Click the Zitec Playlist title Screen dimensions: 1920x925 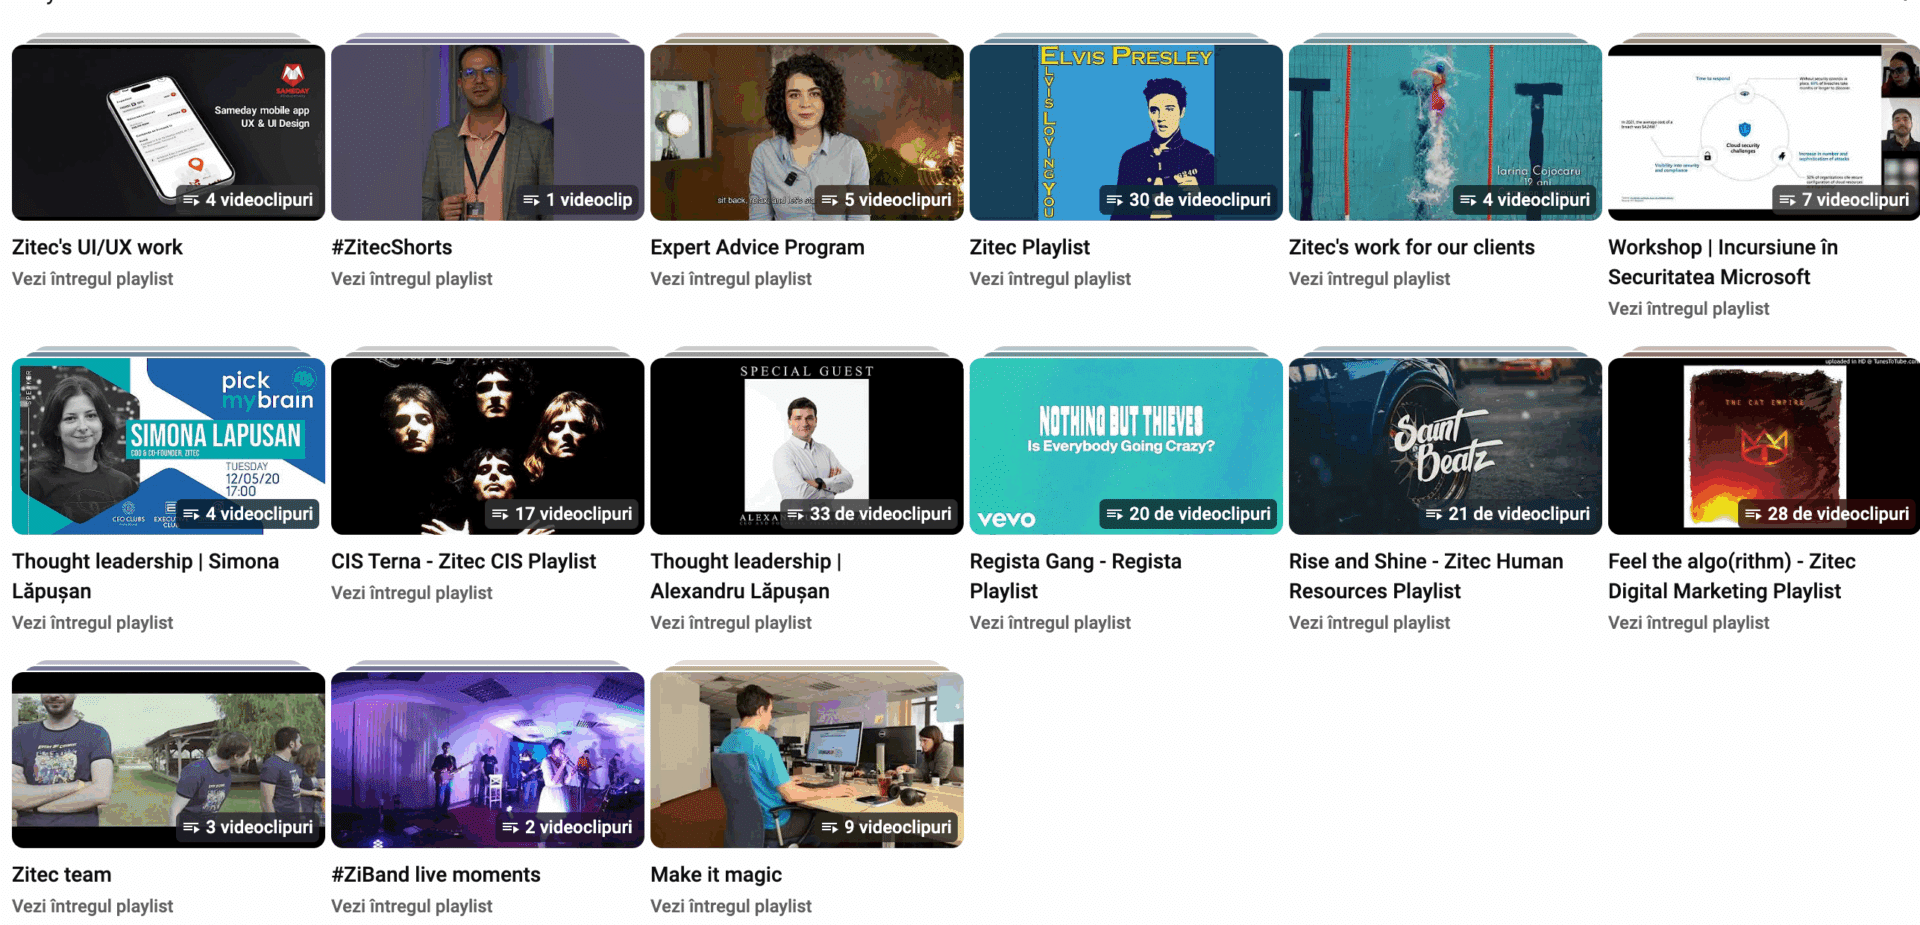[1029, 247]
